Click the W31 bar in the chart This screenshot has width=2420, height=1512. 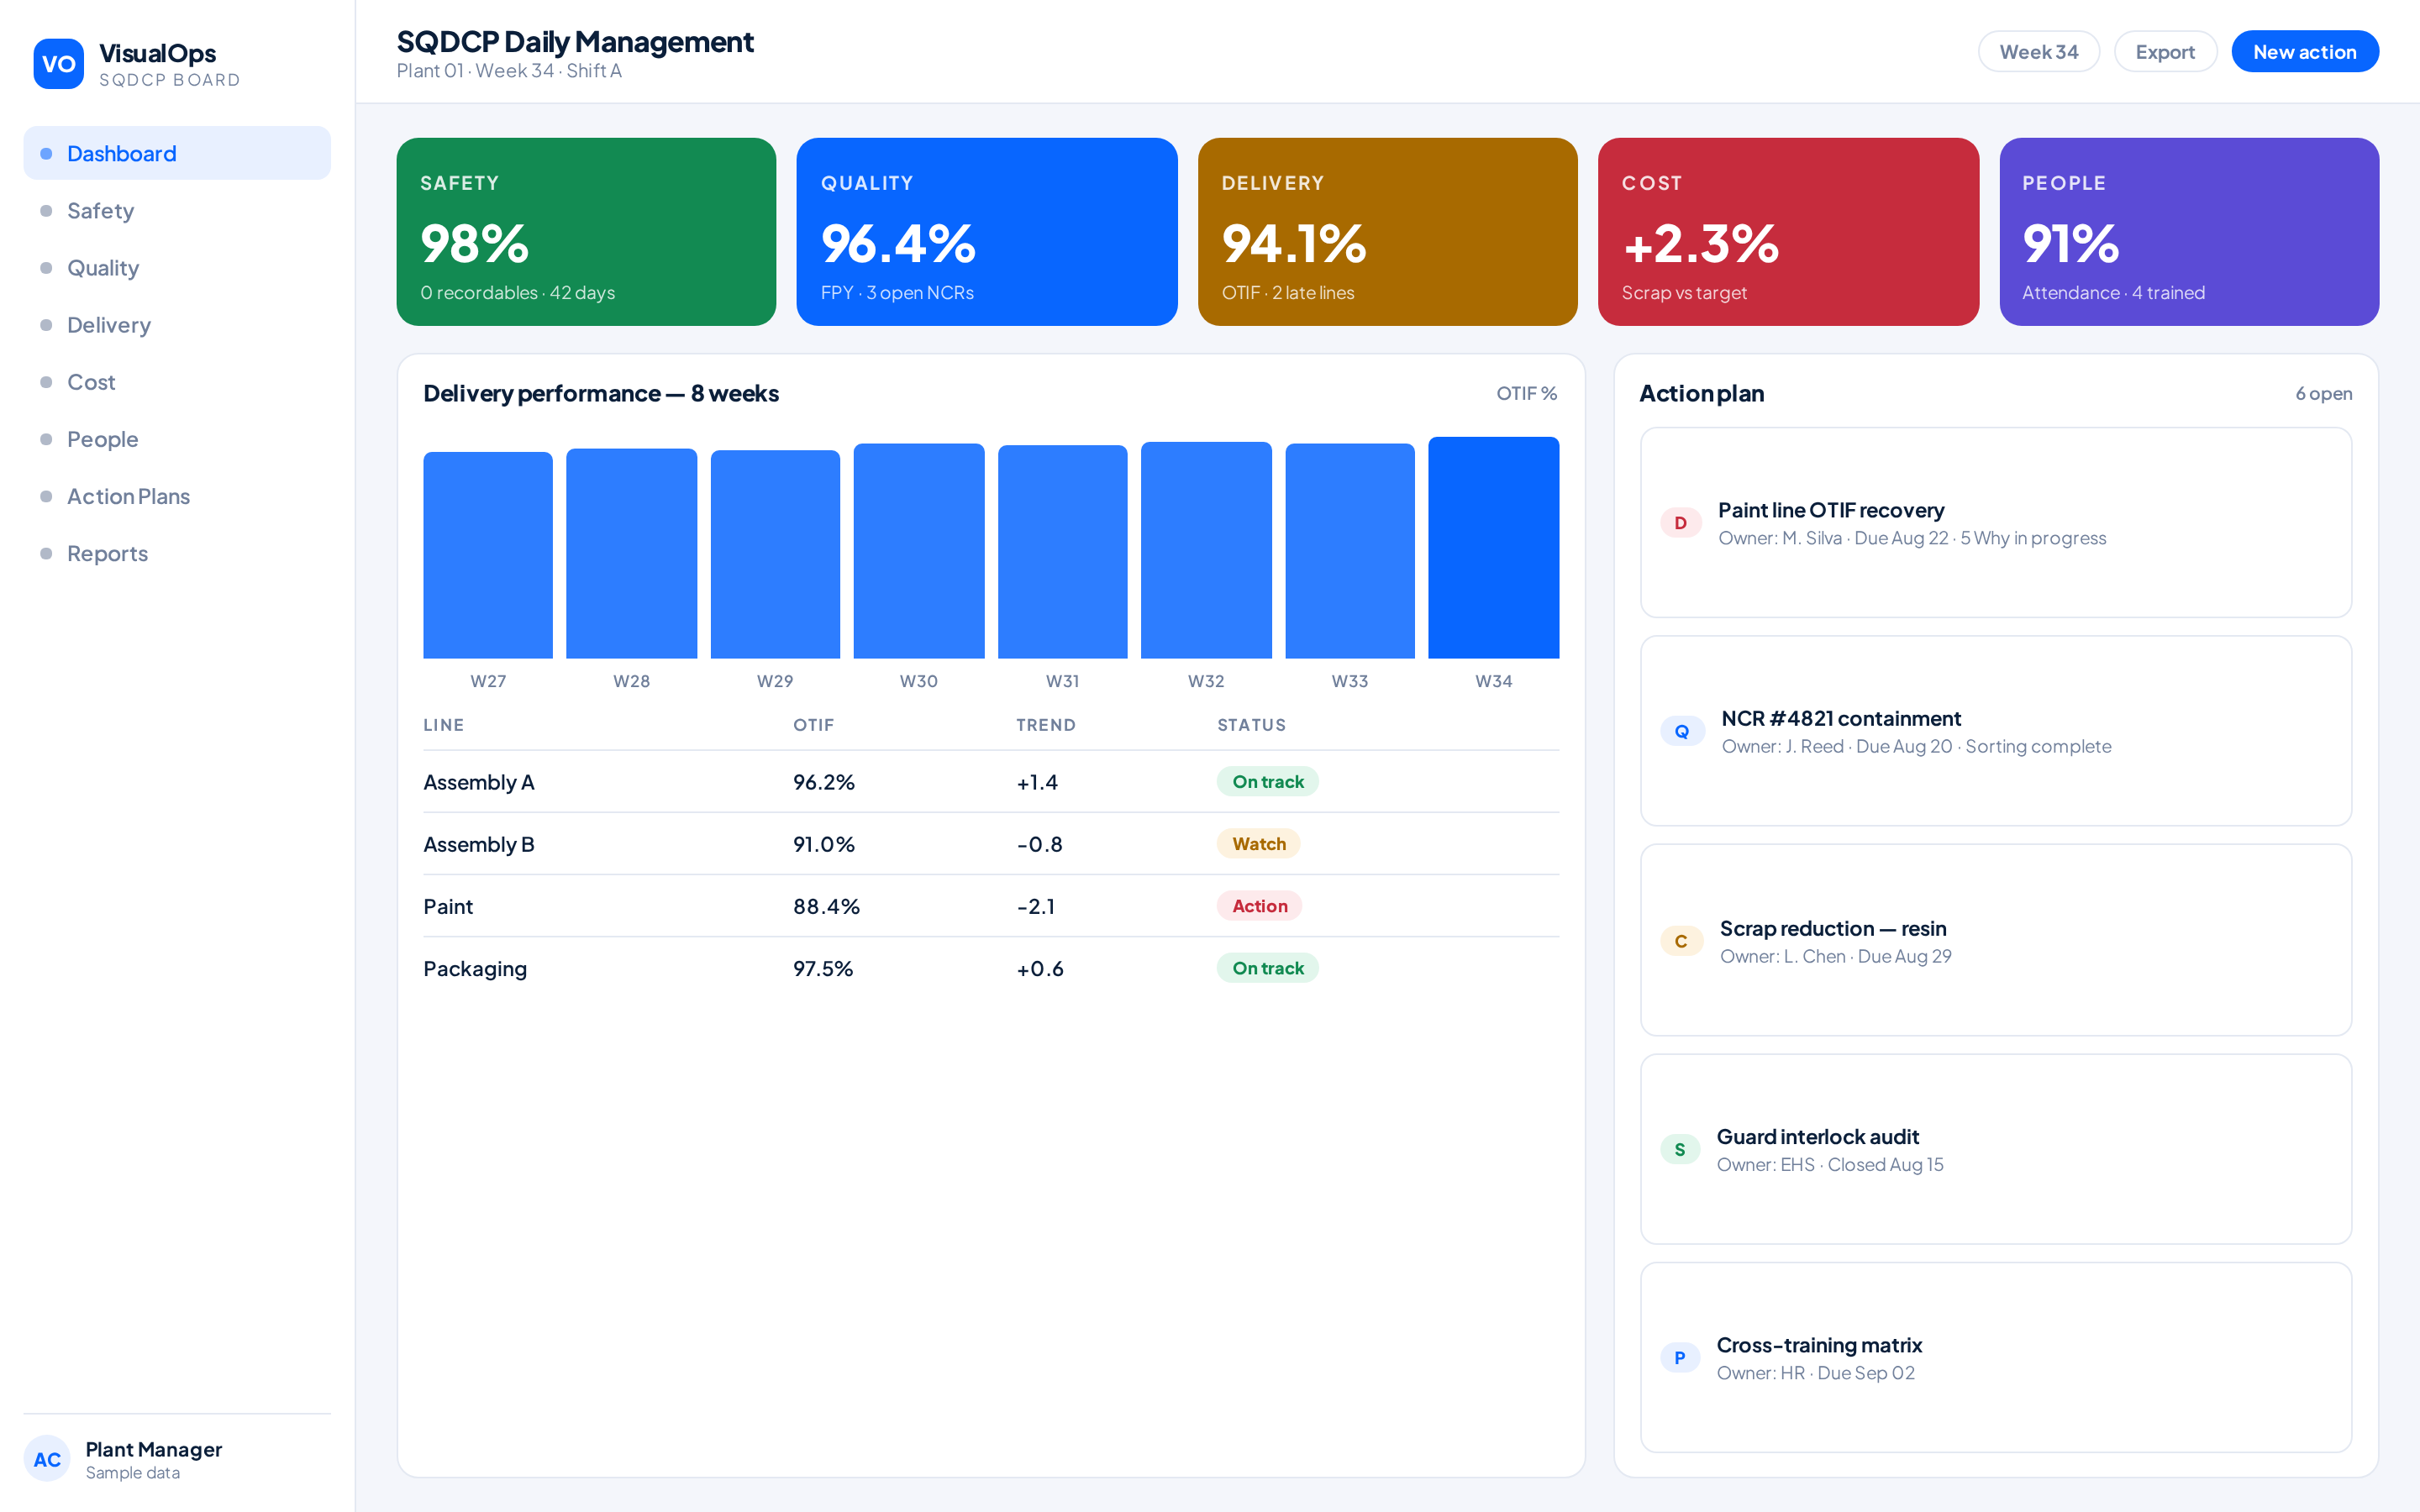coord(1062,552)
